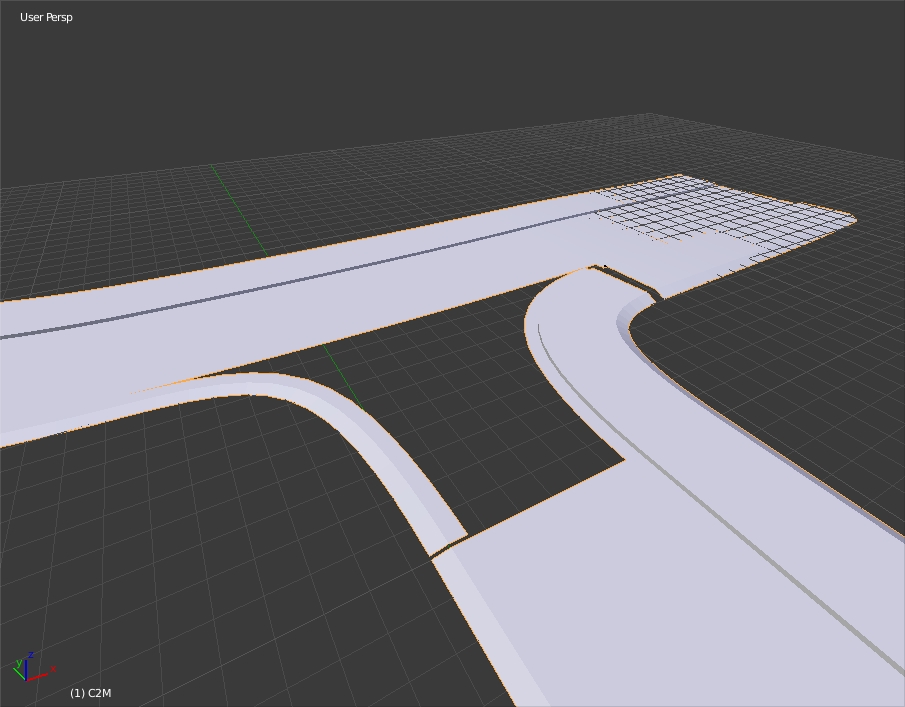The image size is (905, 707).
Task: Click the User Persp view label
Action: 46,17
